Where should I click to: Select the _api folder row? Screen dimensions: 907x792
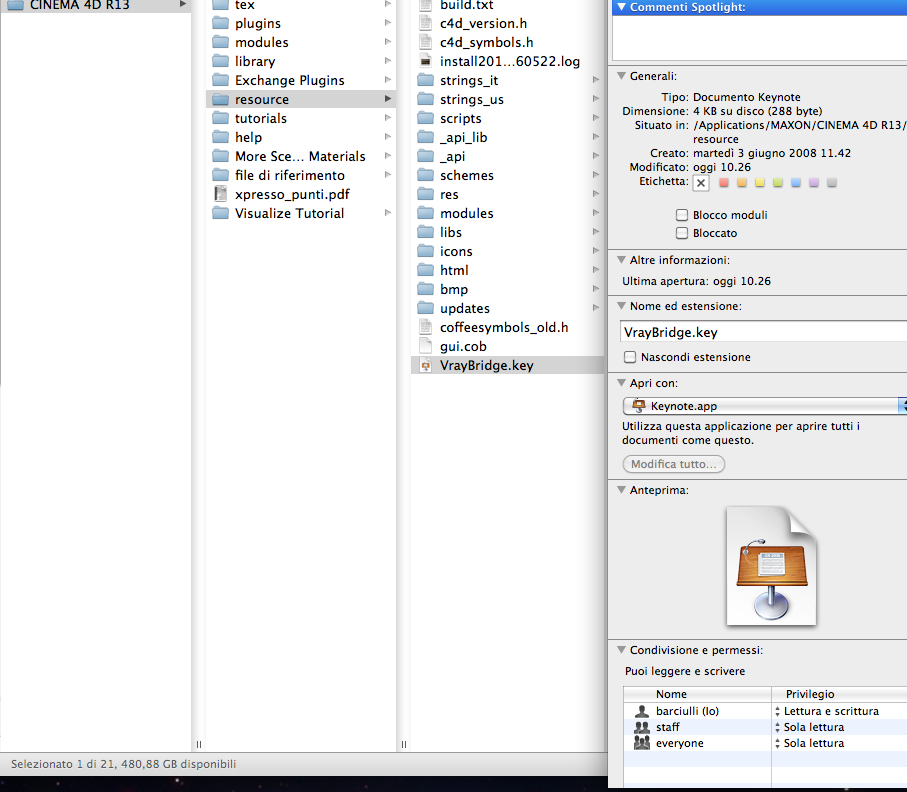point(507,157)
